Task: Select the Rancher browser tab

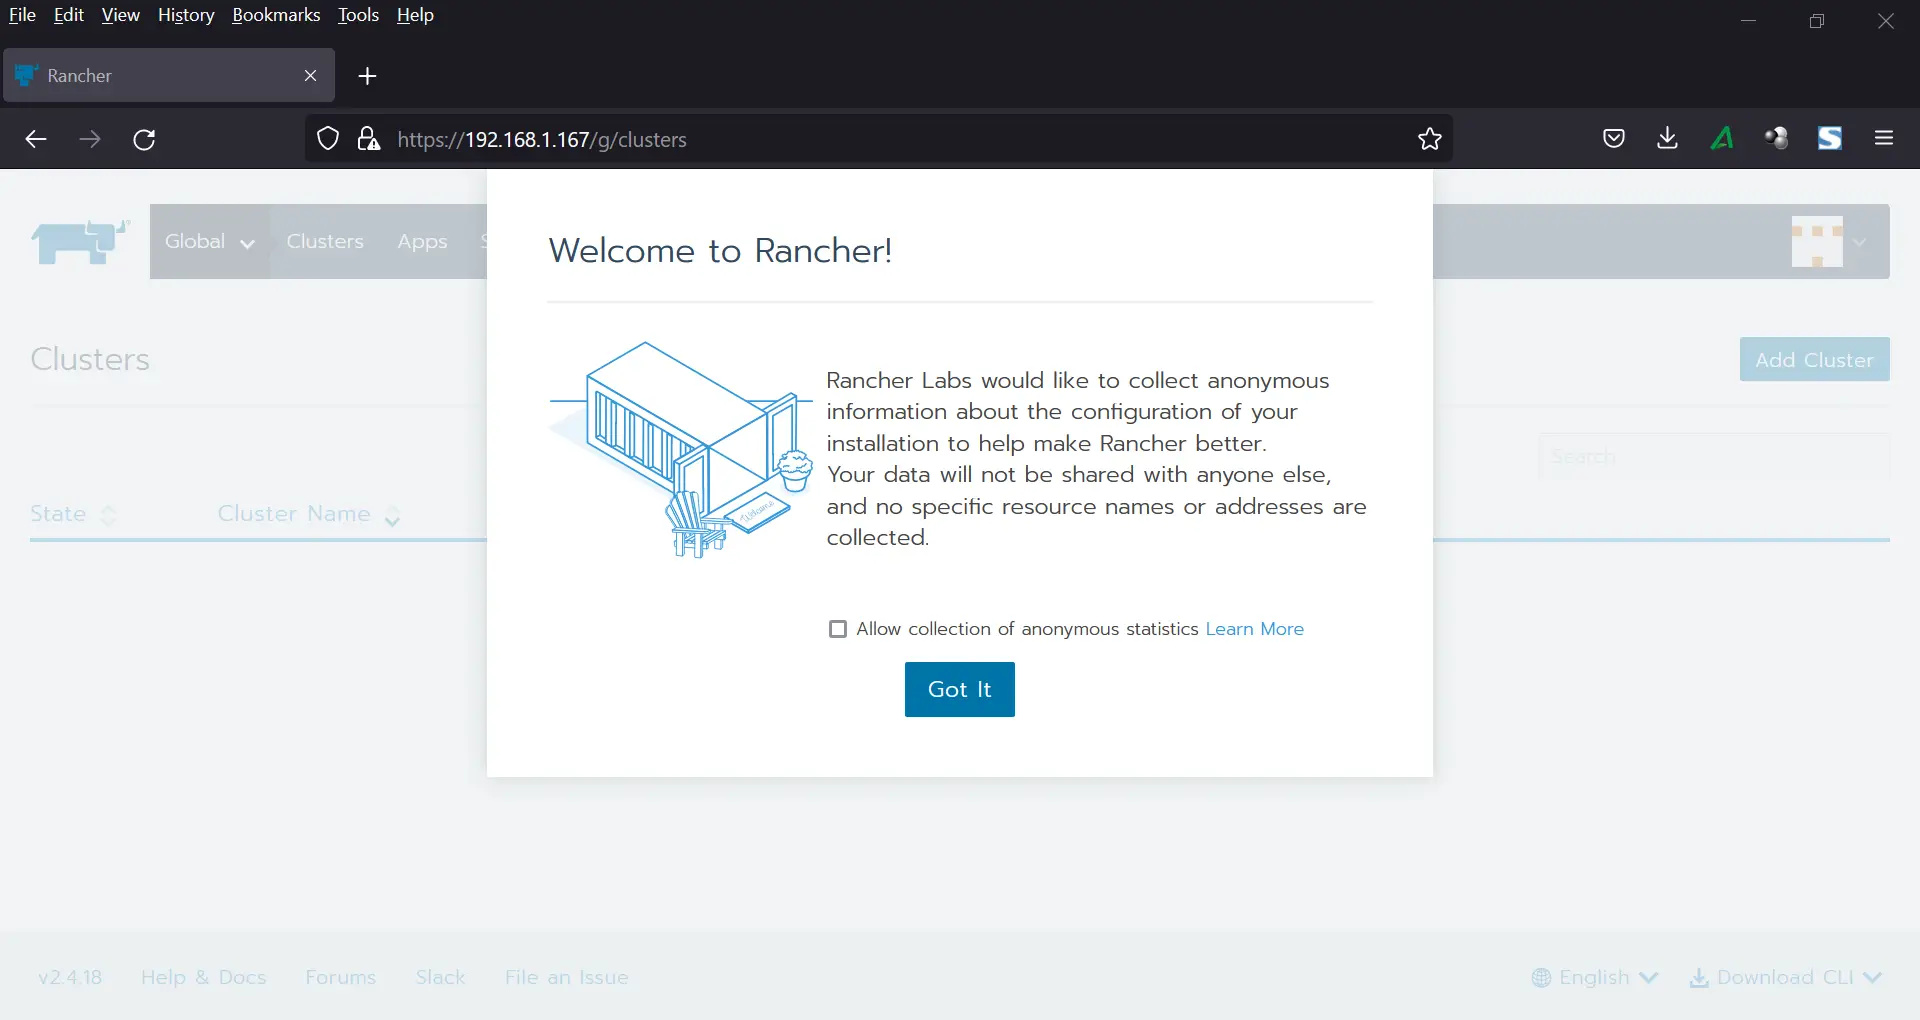Action: pos(168,76)
